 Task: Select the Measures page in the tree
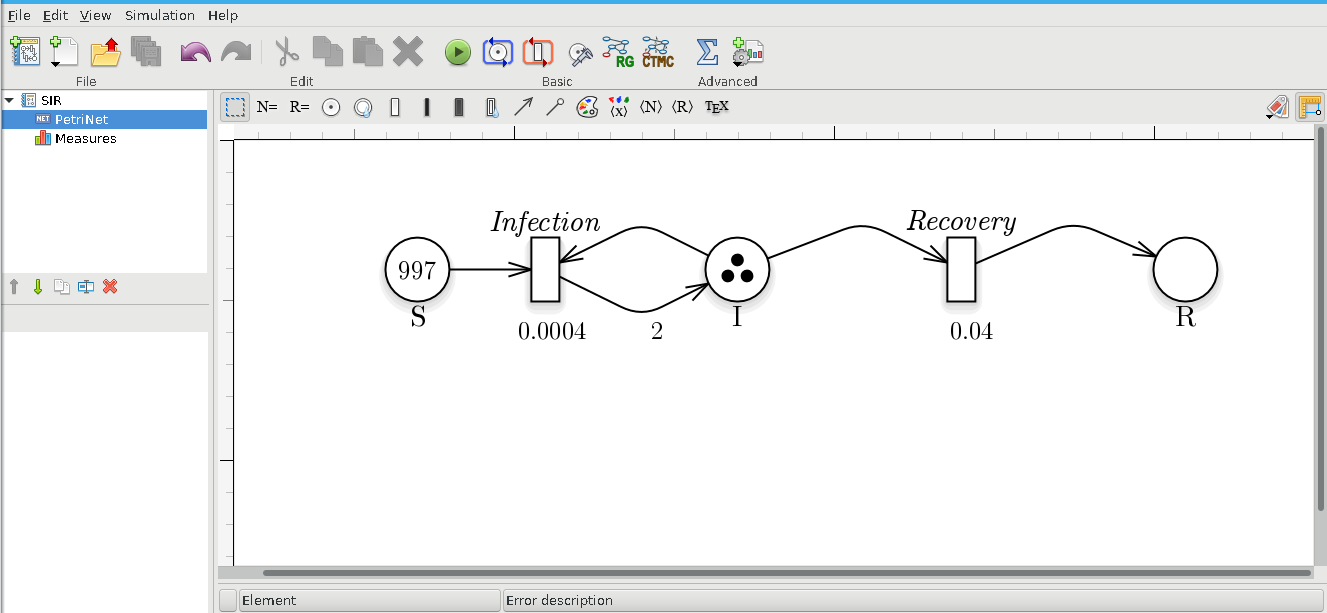[x=85, y=139]
